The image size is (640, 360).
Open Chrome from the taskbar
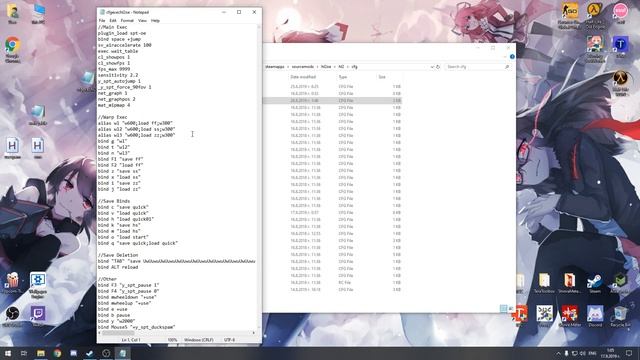[x=57, y=353]
